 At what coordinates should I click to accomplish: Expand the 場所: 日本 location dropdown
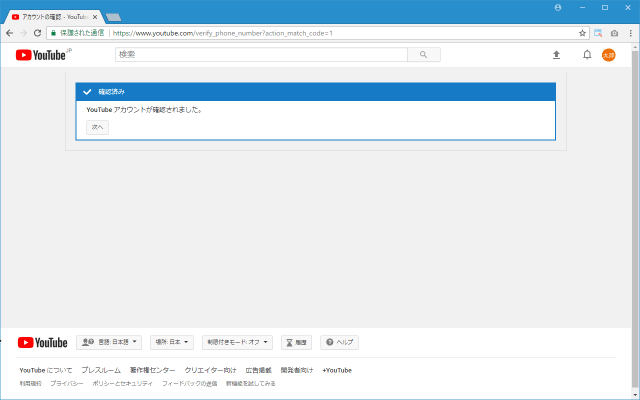pos(172,342)
